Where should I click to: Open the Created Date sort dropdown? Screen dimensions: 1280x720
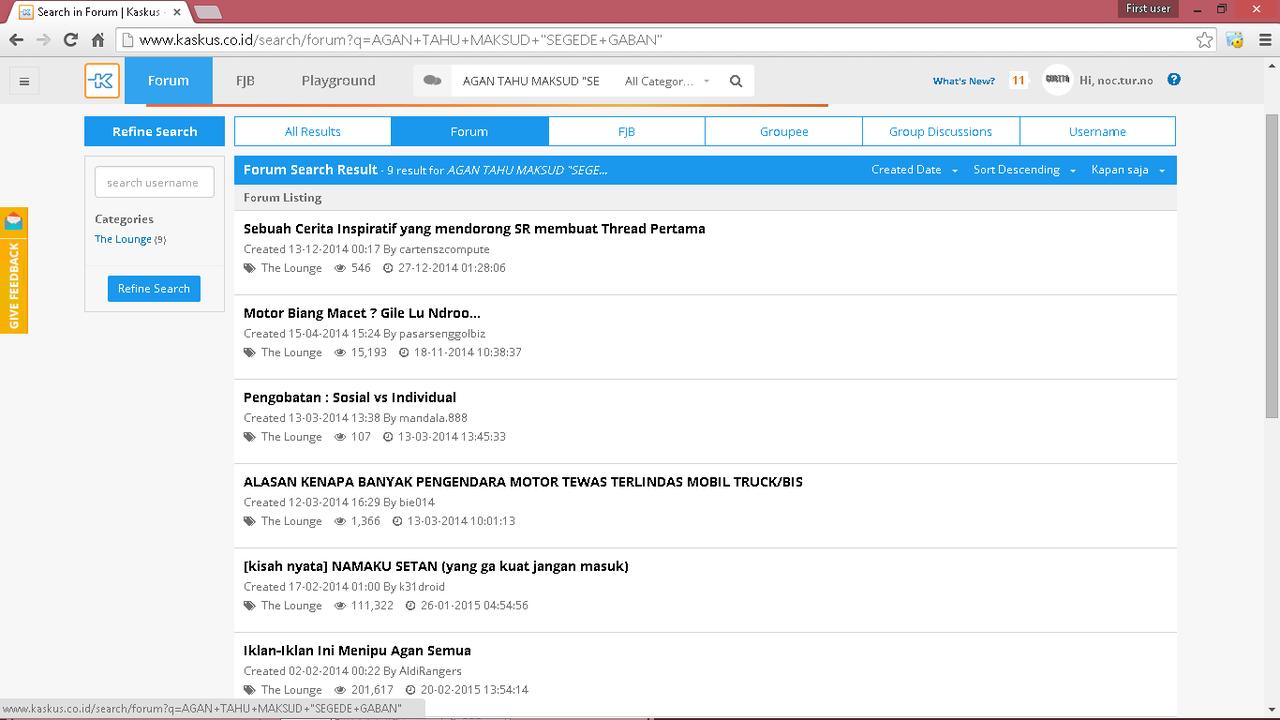pos(914,170)
